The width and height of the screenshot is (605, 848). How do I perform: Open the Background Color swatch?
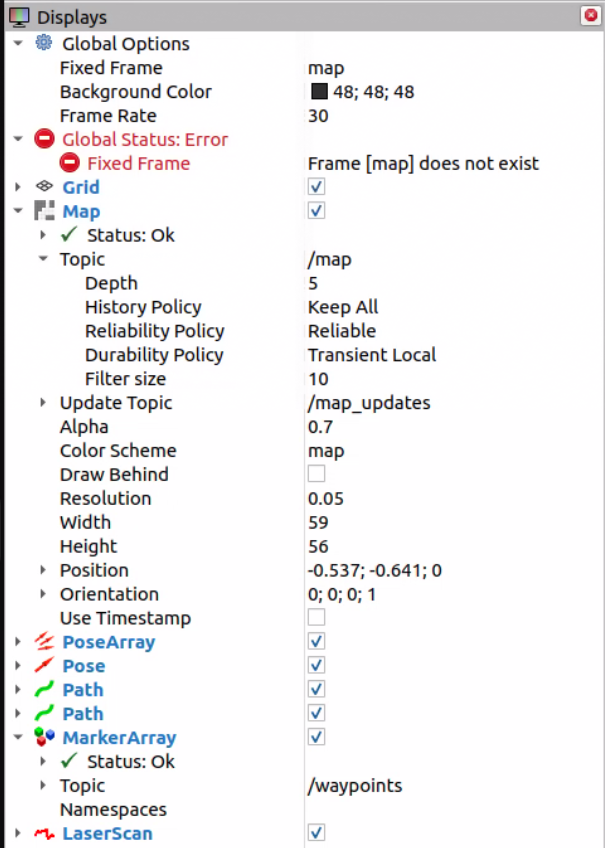pos(319,92)
